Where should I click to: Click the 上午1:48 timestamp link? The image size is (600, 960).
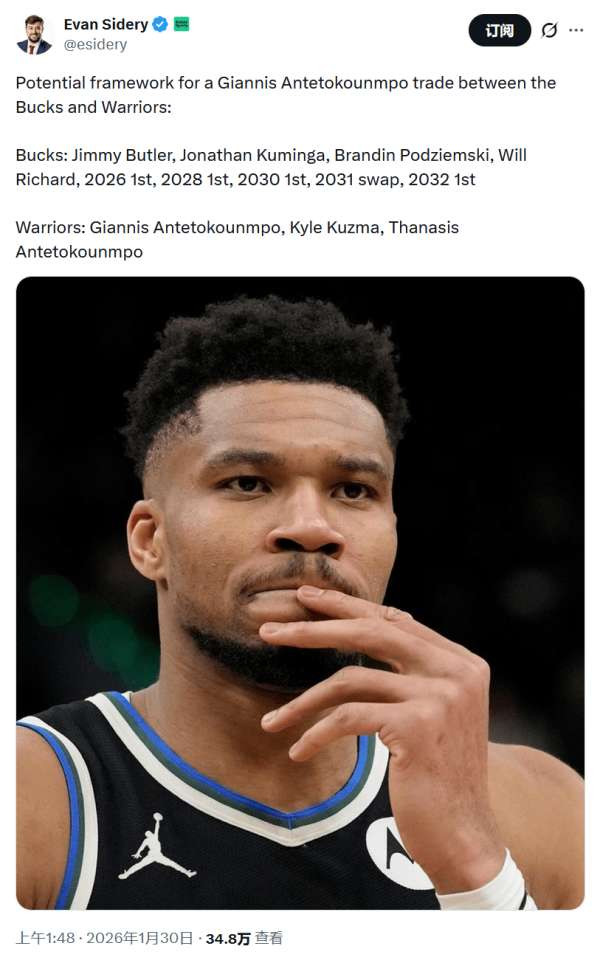(45, 938)
